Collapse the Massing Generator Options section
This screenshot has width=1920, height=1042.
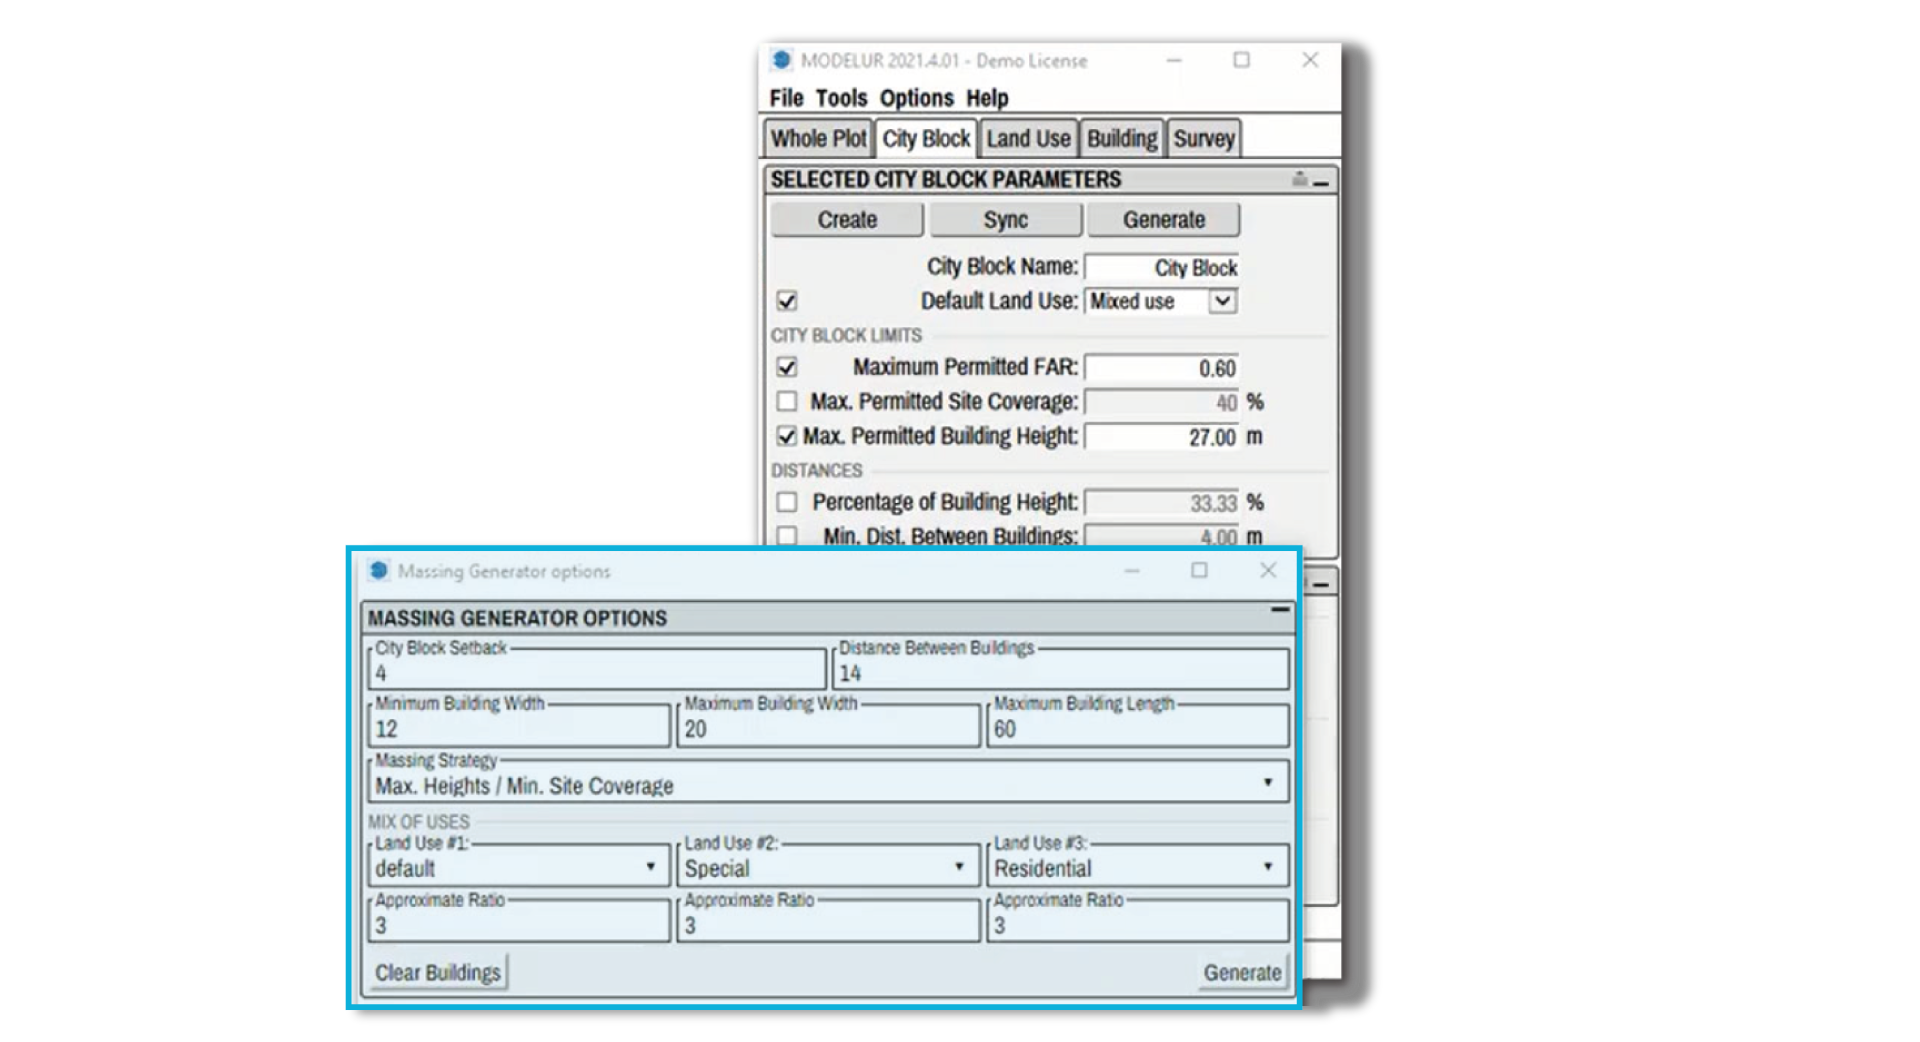[x=1280, y=608]
